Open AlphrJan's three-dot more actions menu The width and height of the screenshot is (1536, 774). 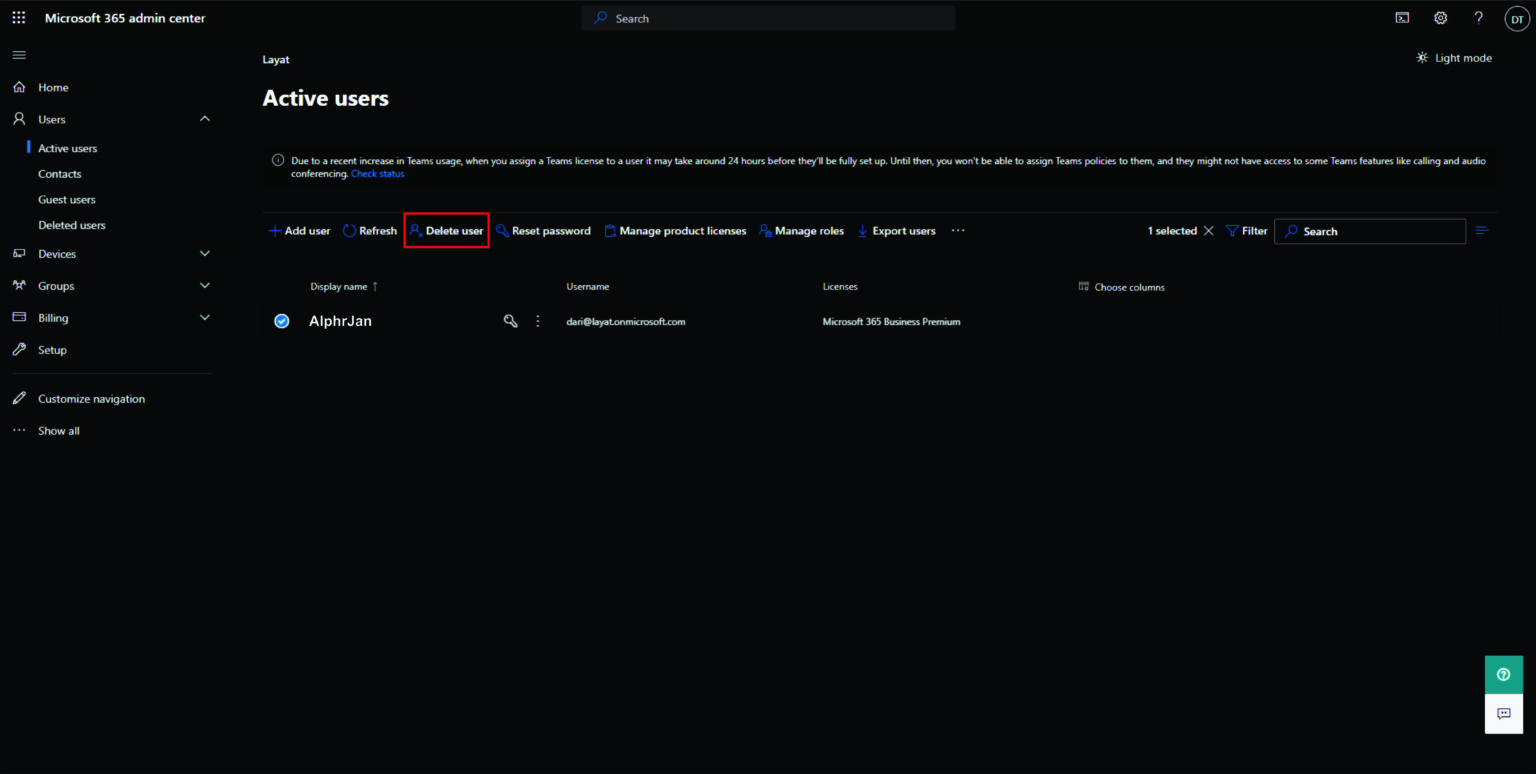(x=538, y=321)
